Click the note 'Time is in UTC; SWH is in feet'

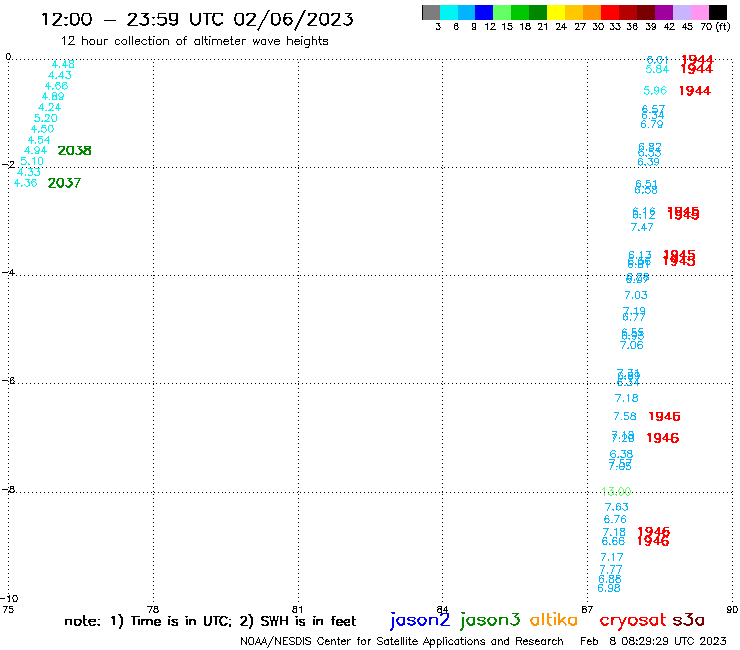click(x=210, y=621)
